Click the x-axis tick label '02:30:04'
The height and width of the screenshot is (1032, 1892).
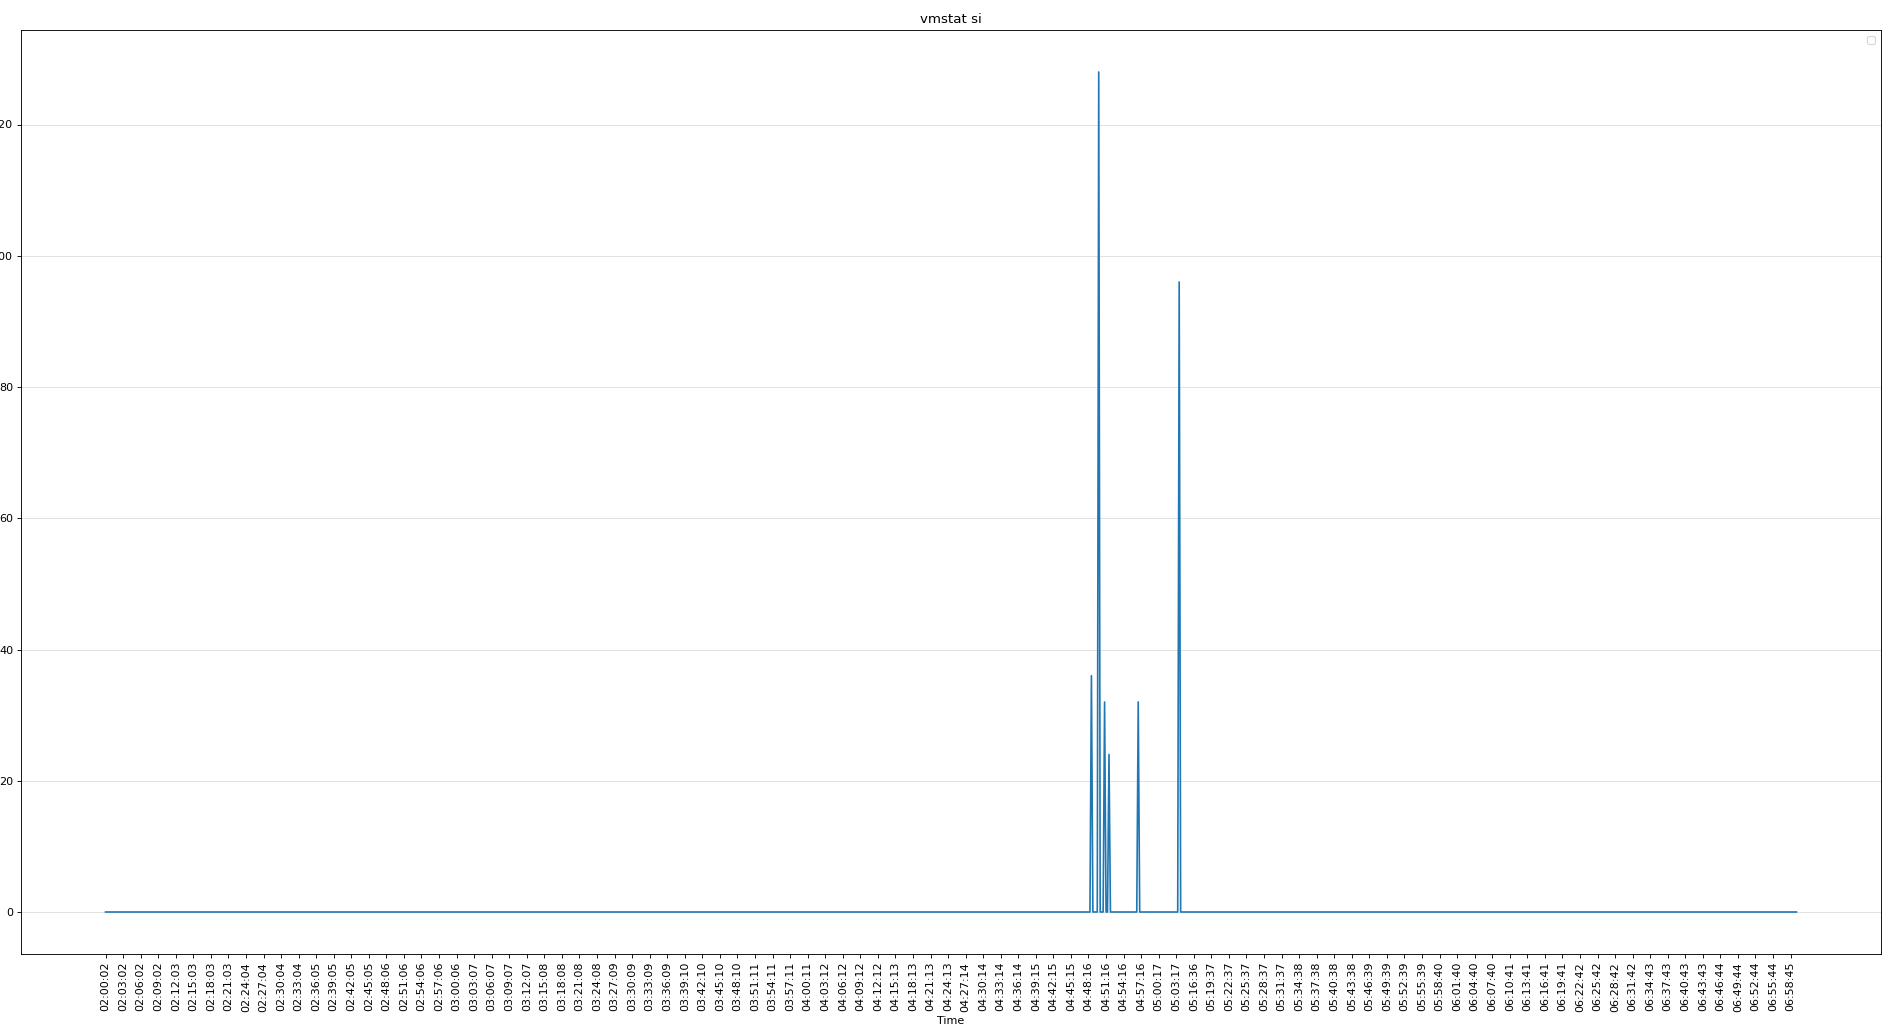click(280, 988)
